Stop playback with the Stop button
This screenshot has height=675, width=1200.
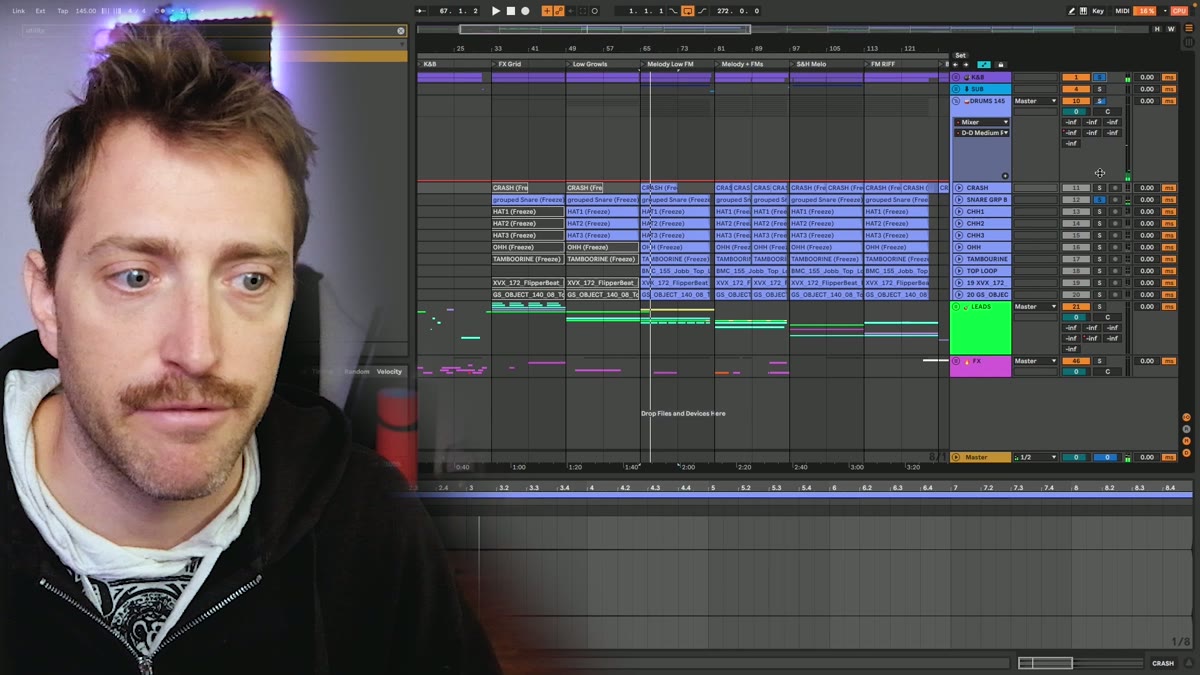[x=510, y=11]
